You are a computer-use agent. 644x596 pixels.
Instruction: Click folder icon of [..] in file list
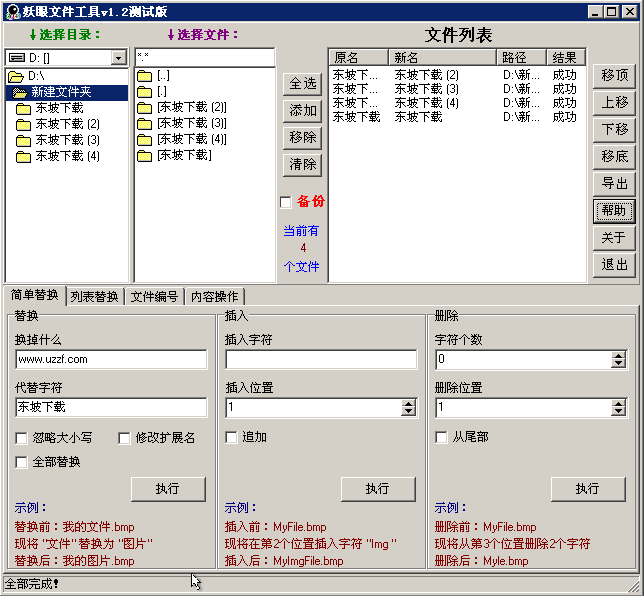144,76
